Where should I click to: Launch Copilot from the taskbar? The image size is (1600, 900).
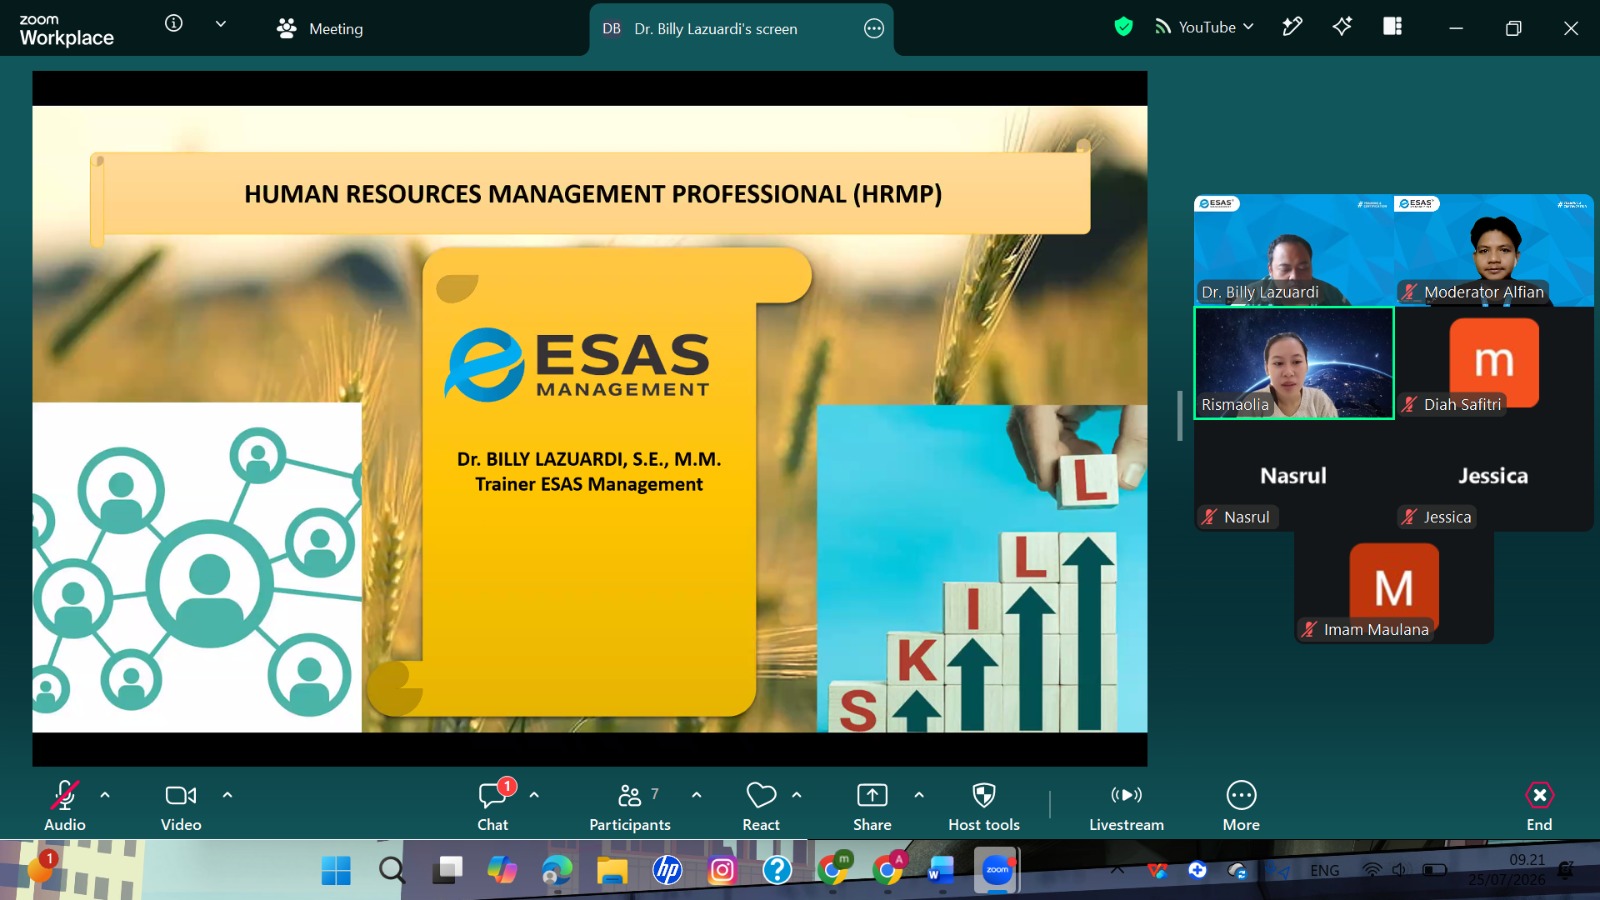click(502, 870)
